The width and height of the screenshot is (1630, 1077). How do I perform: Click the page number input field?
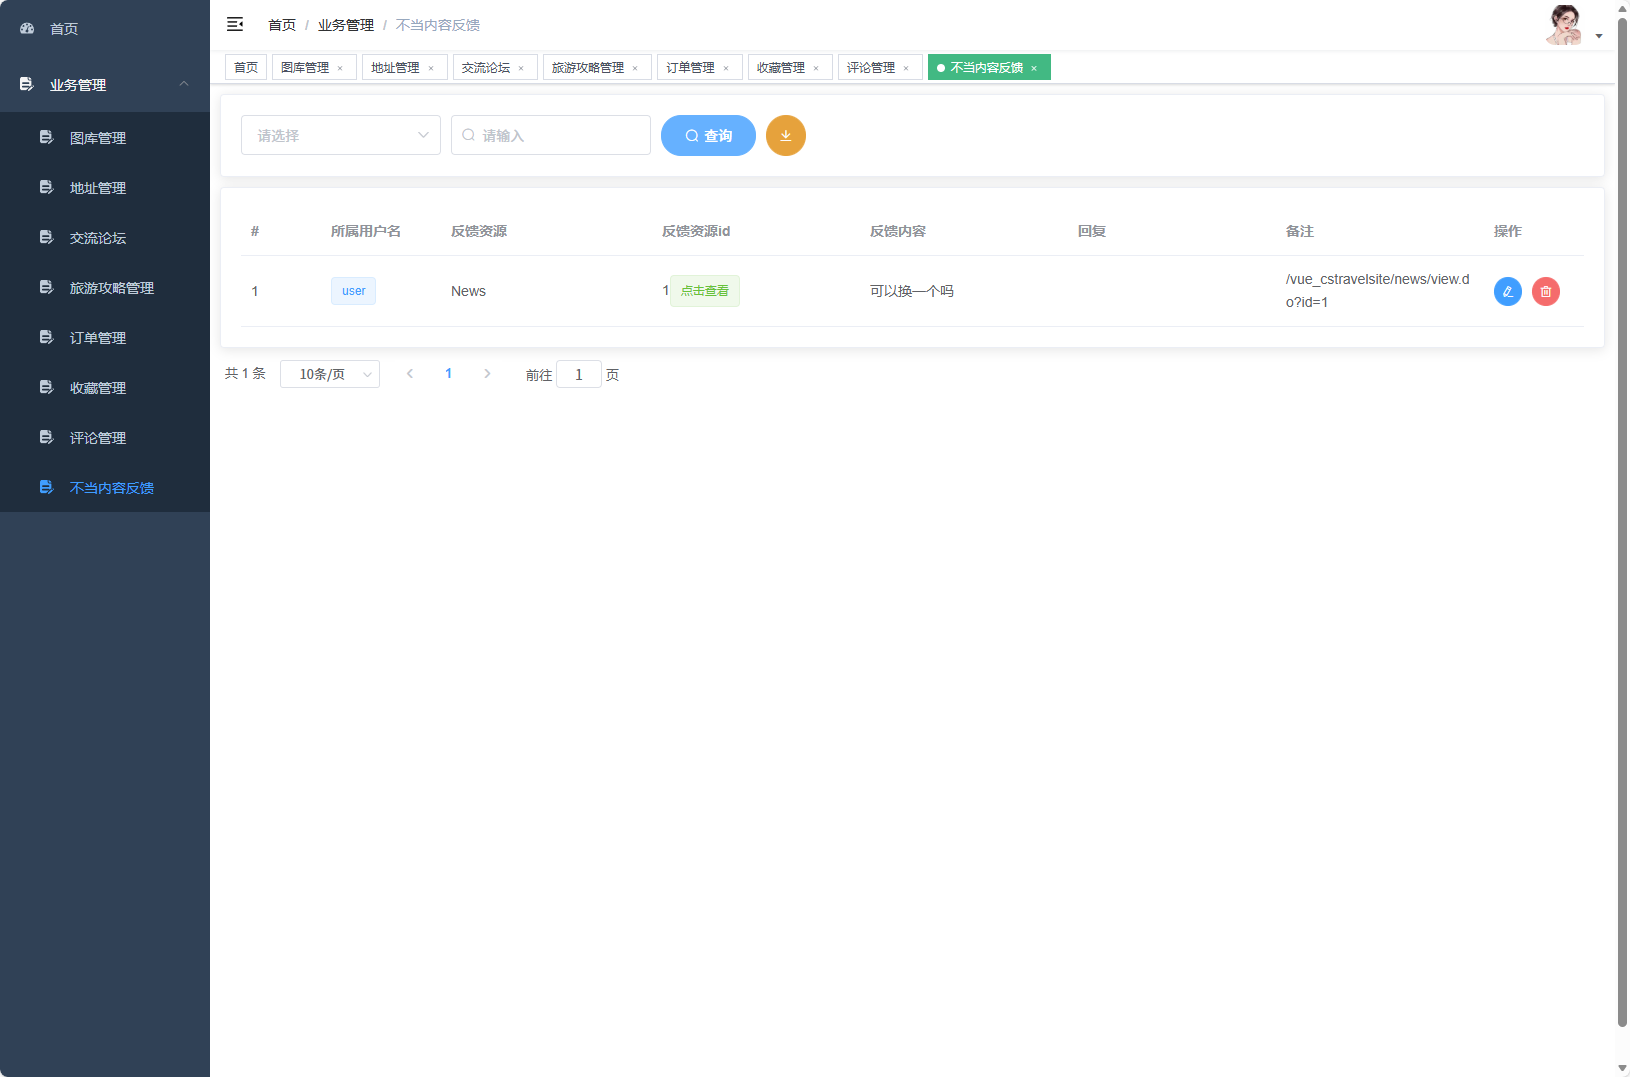579,374
